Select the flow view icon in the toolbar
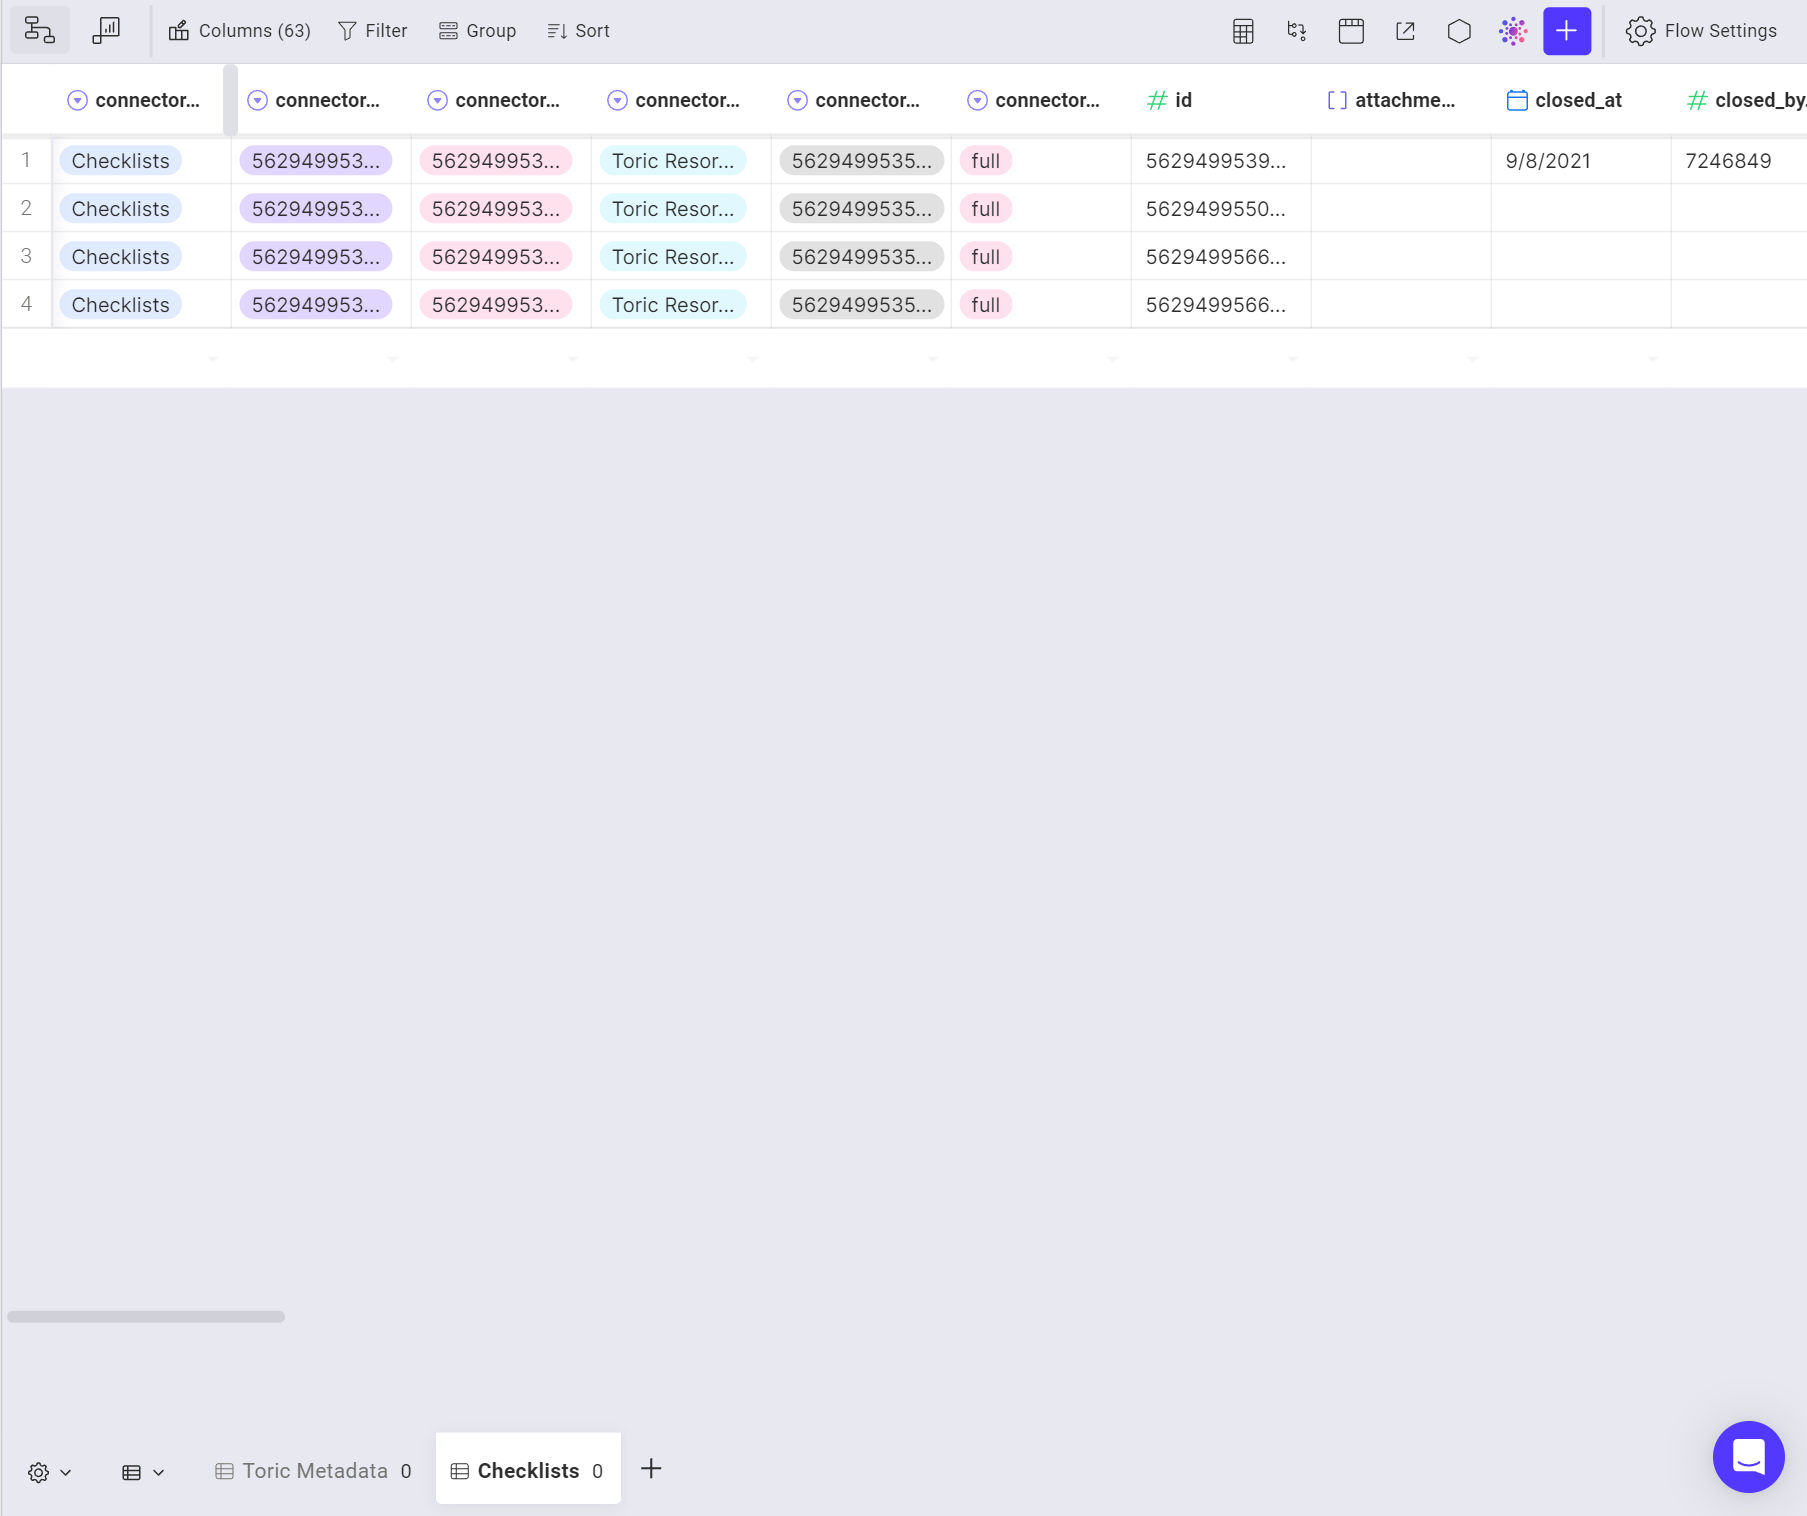 click(39, 30)
